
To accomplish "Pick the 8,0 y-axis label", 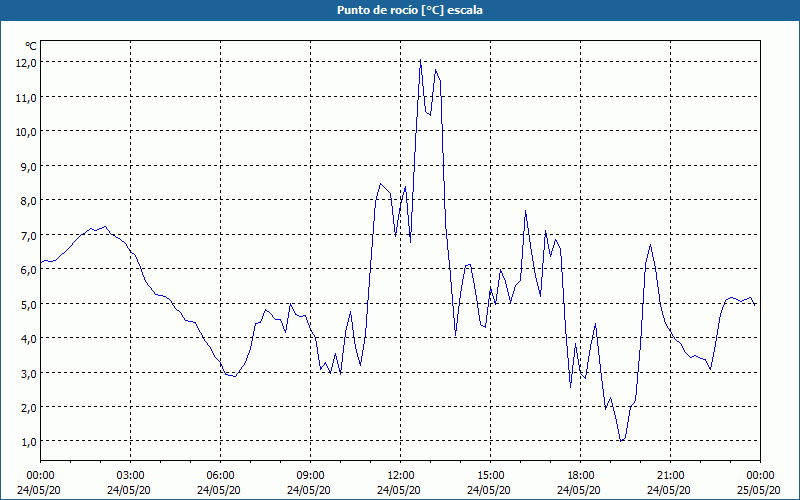I will pos(30,201).
